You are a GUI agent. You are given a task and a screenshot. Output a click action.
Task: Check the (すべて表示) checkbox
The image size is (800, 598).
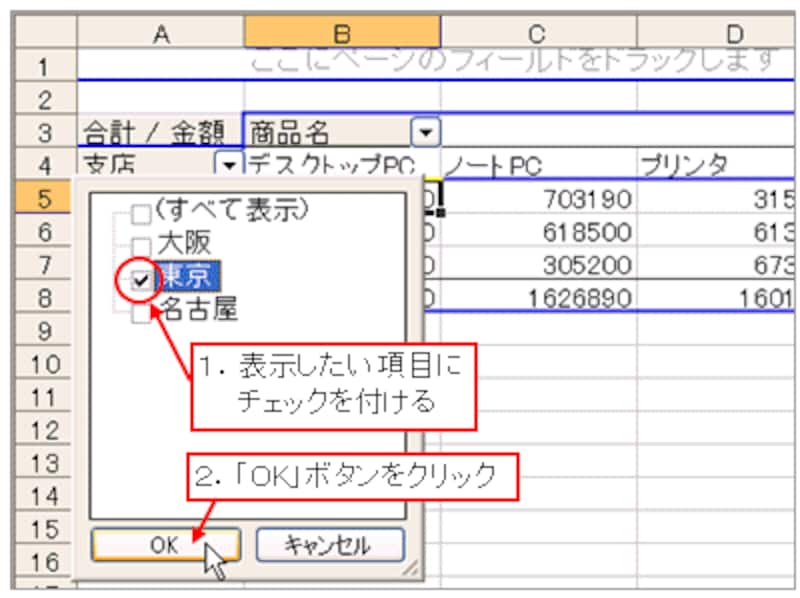pyautogui.click(x=141, y=213)
